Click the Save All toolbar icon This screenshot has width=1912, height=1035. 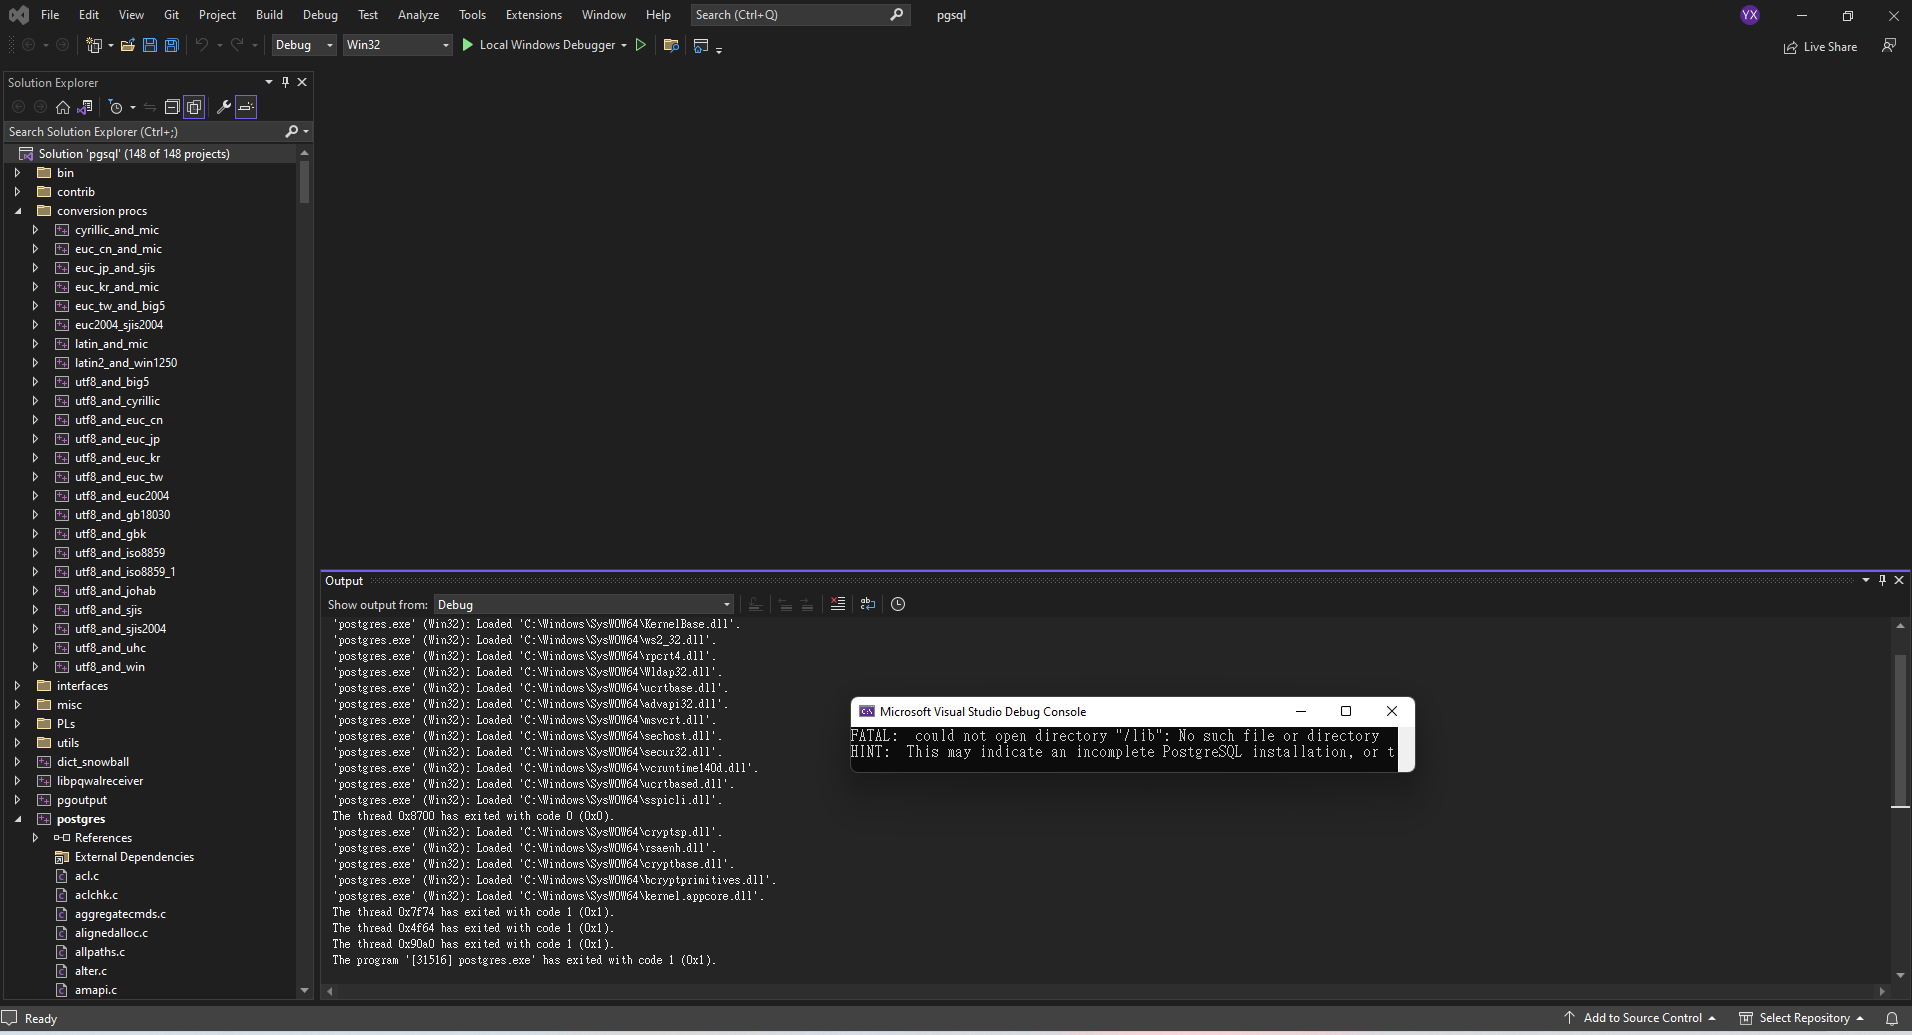172,45
